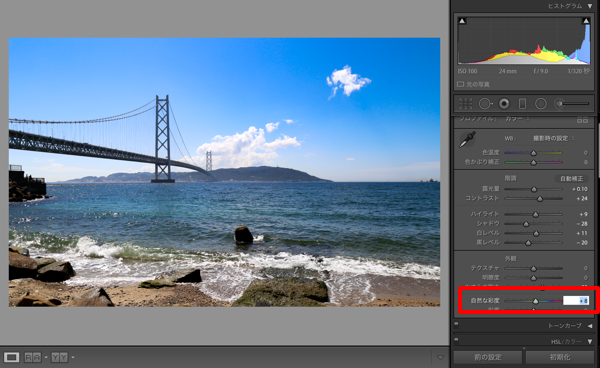Click the 前の設定 button
This screenshot has width=600, height=368.
tap(488, 357)
